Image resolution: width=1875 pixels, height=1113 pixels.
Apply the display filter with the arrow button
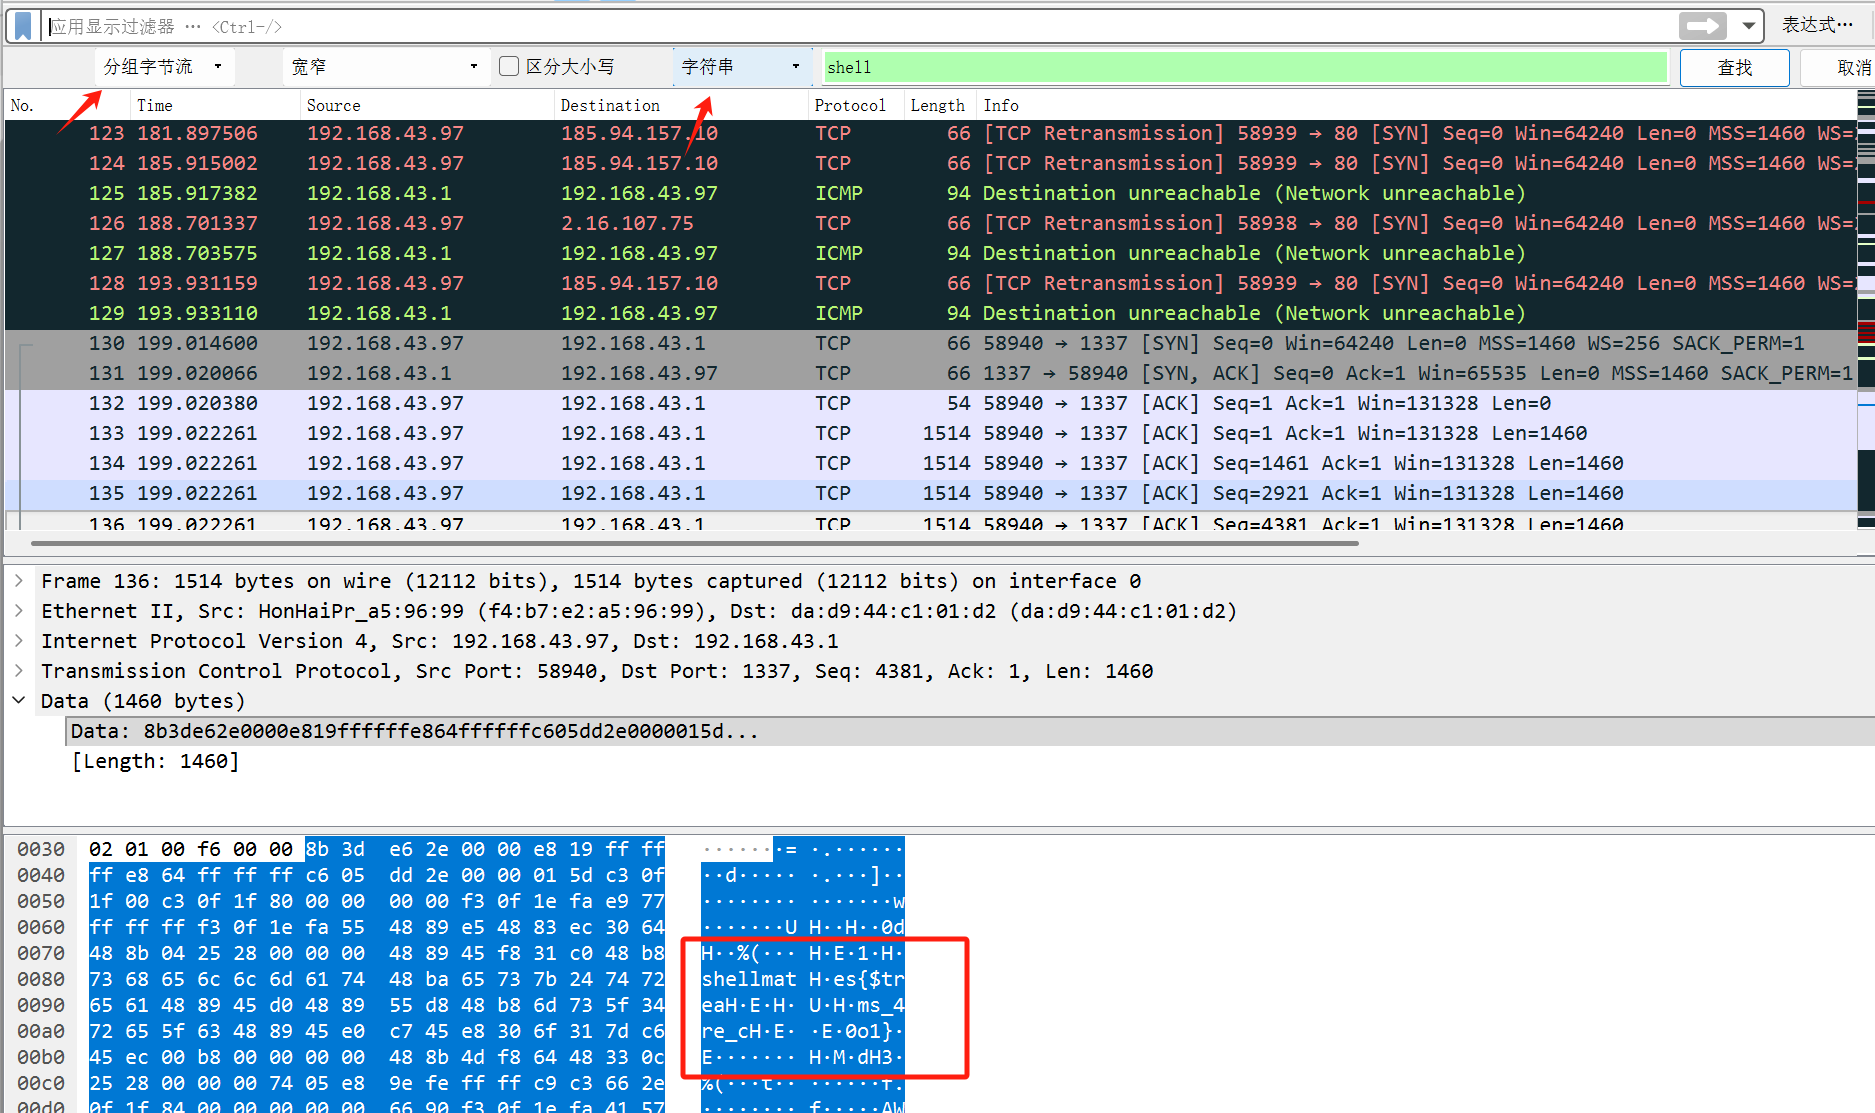pos(1702,25)
